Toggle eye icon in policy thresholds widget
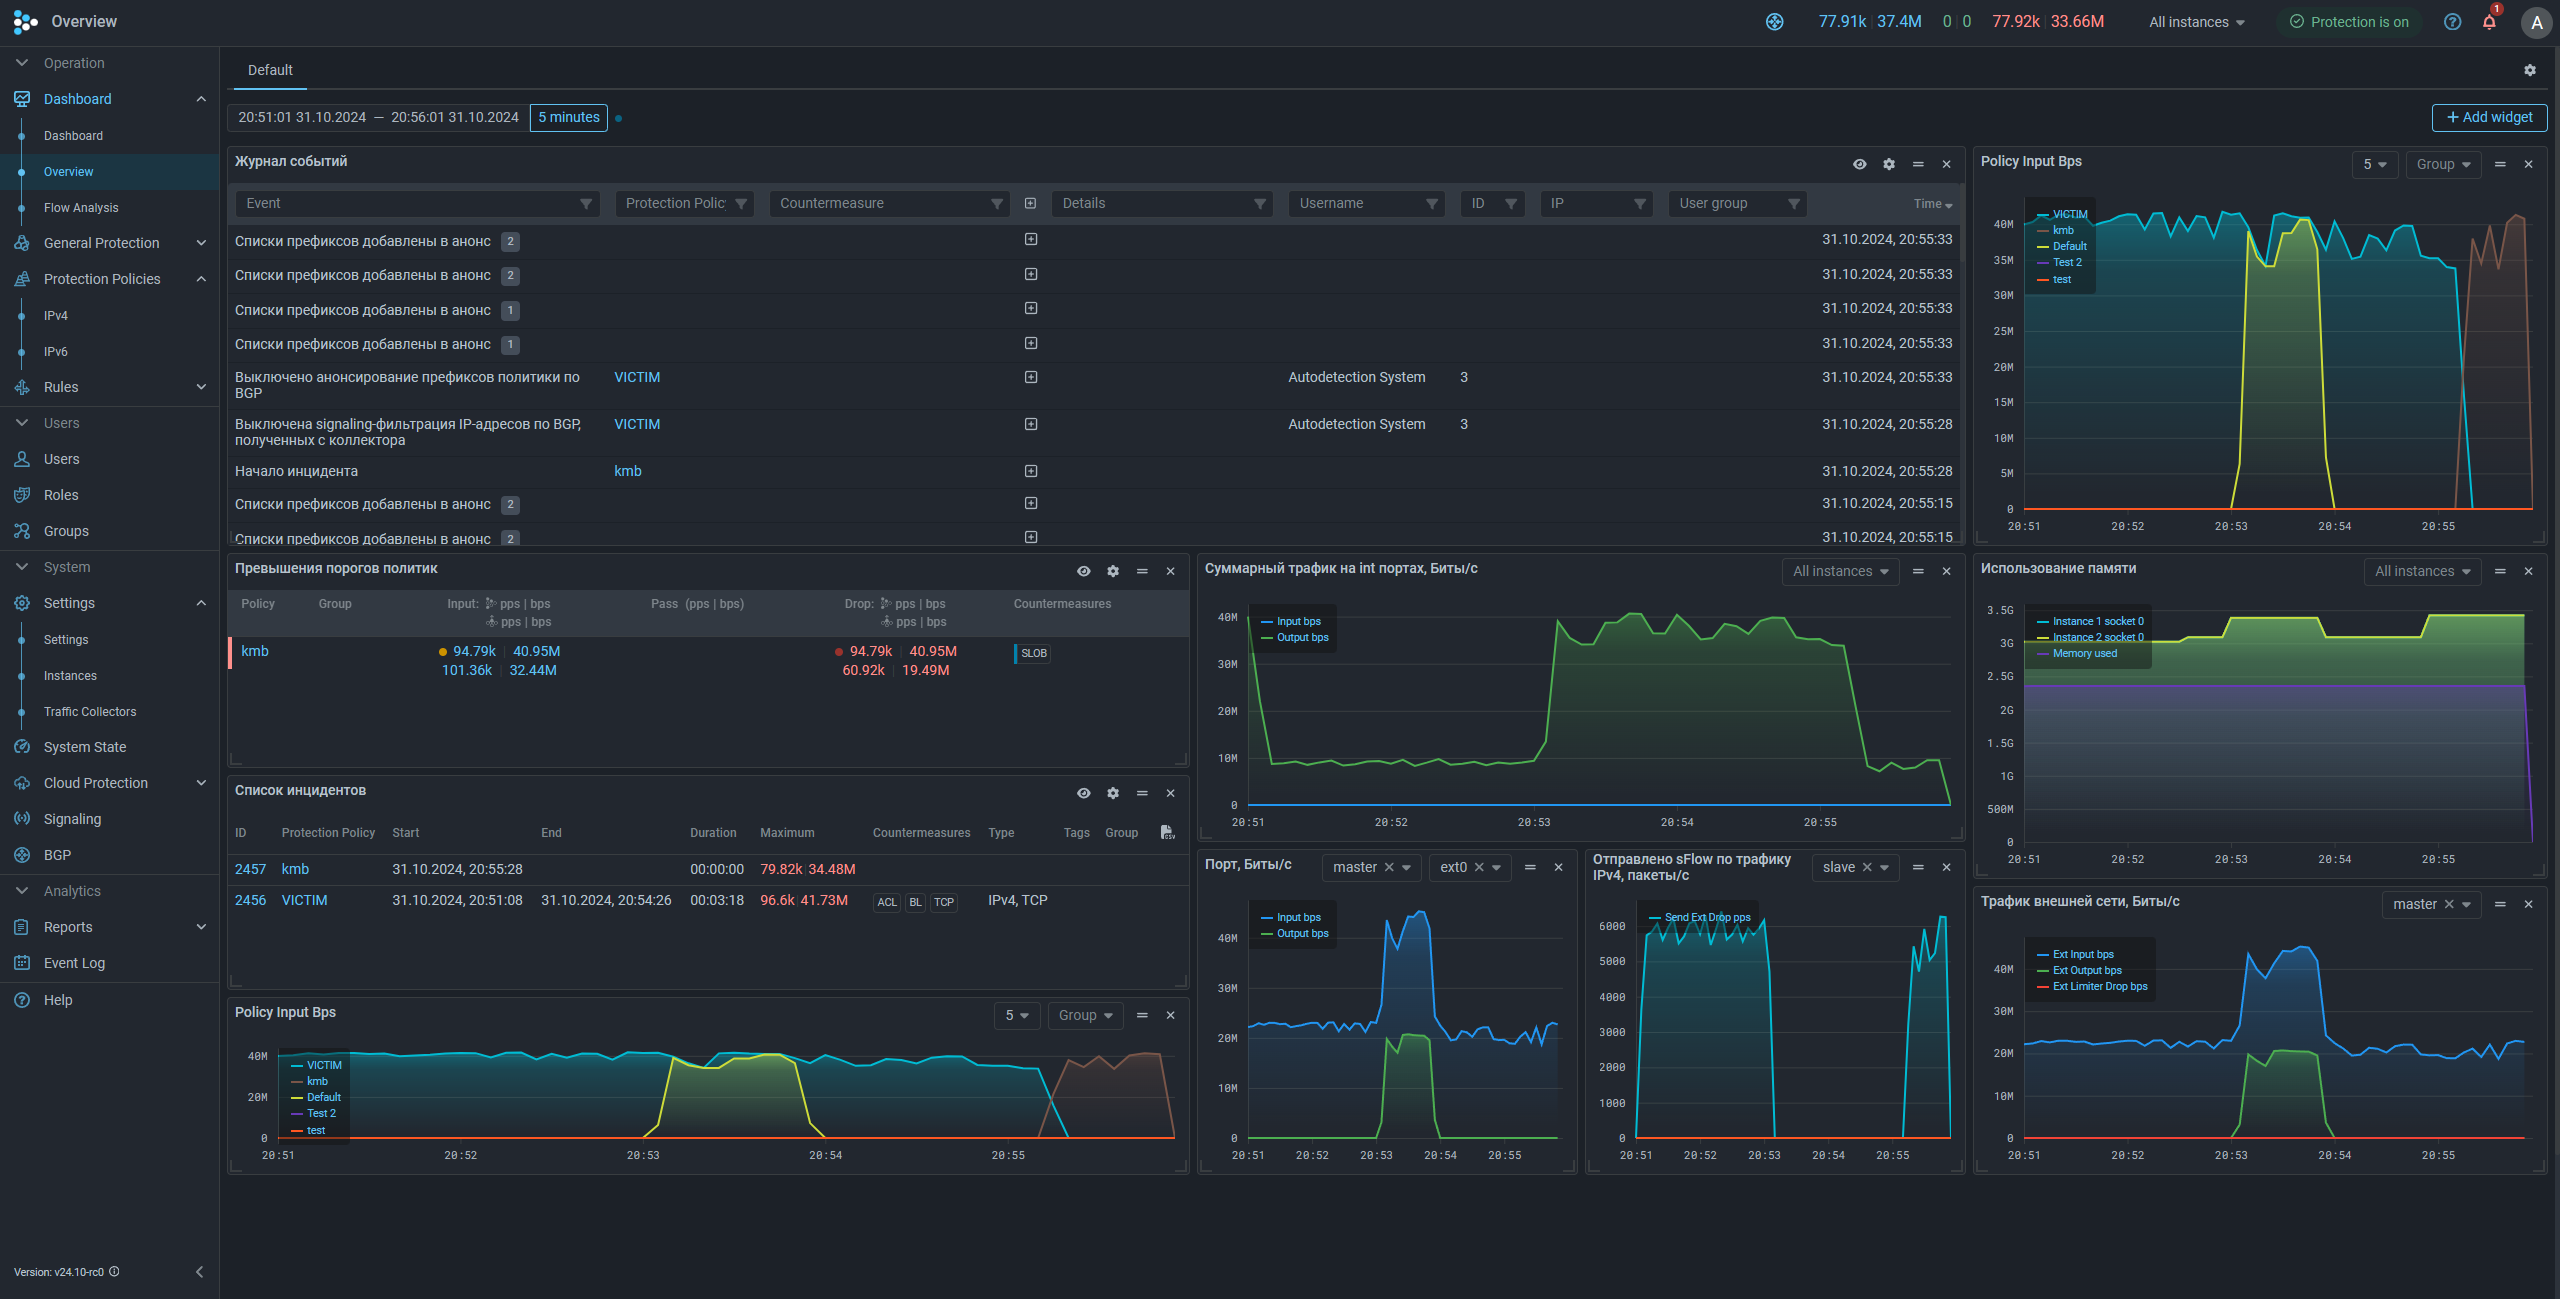The image size is (2560, 1299). click(1083, 571)
